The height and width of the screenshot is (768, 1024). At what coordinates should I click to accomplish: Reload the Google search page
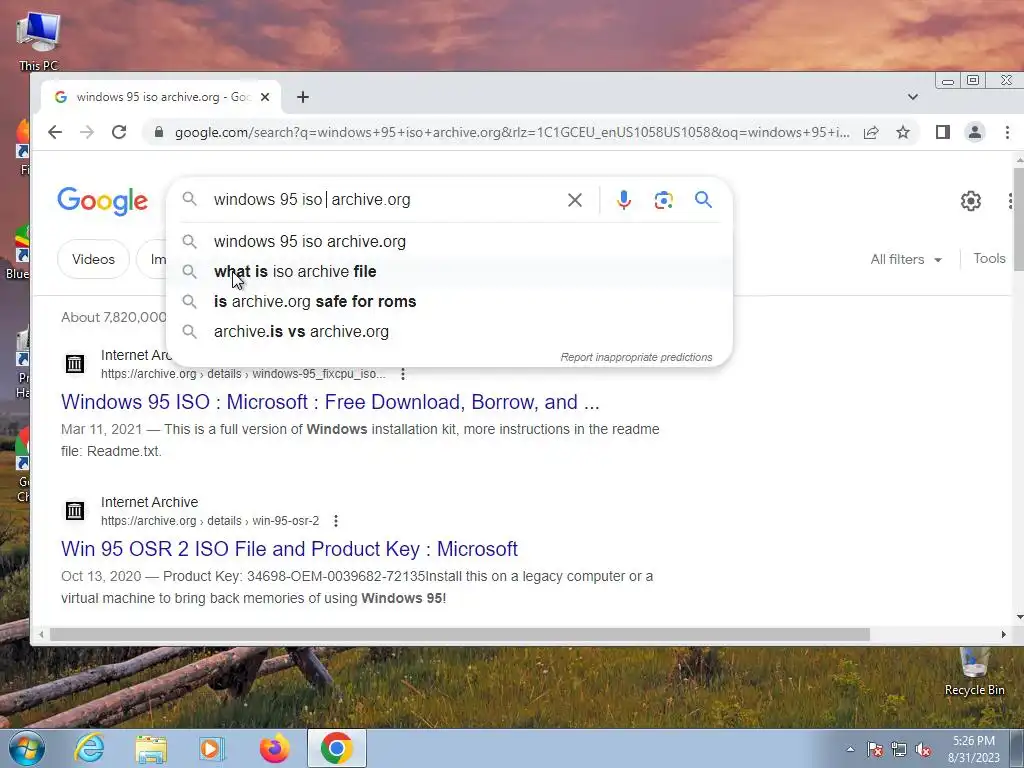119,133
